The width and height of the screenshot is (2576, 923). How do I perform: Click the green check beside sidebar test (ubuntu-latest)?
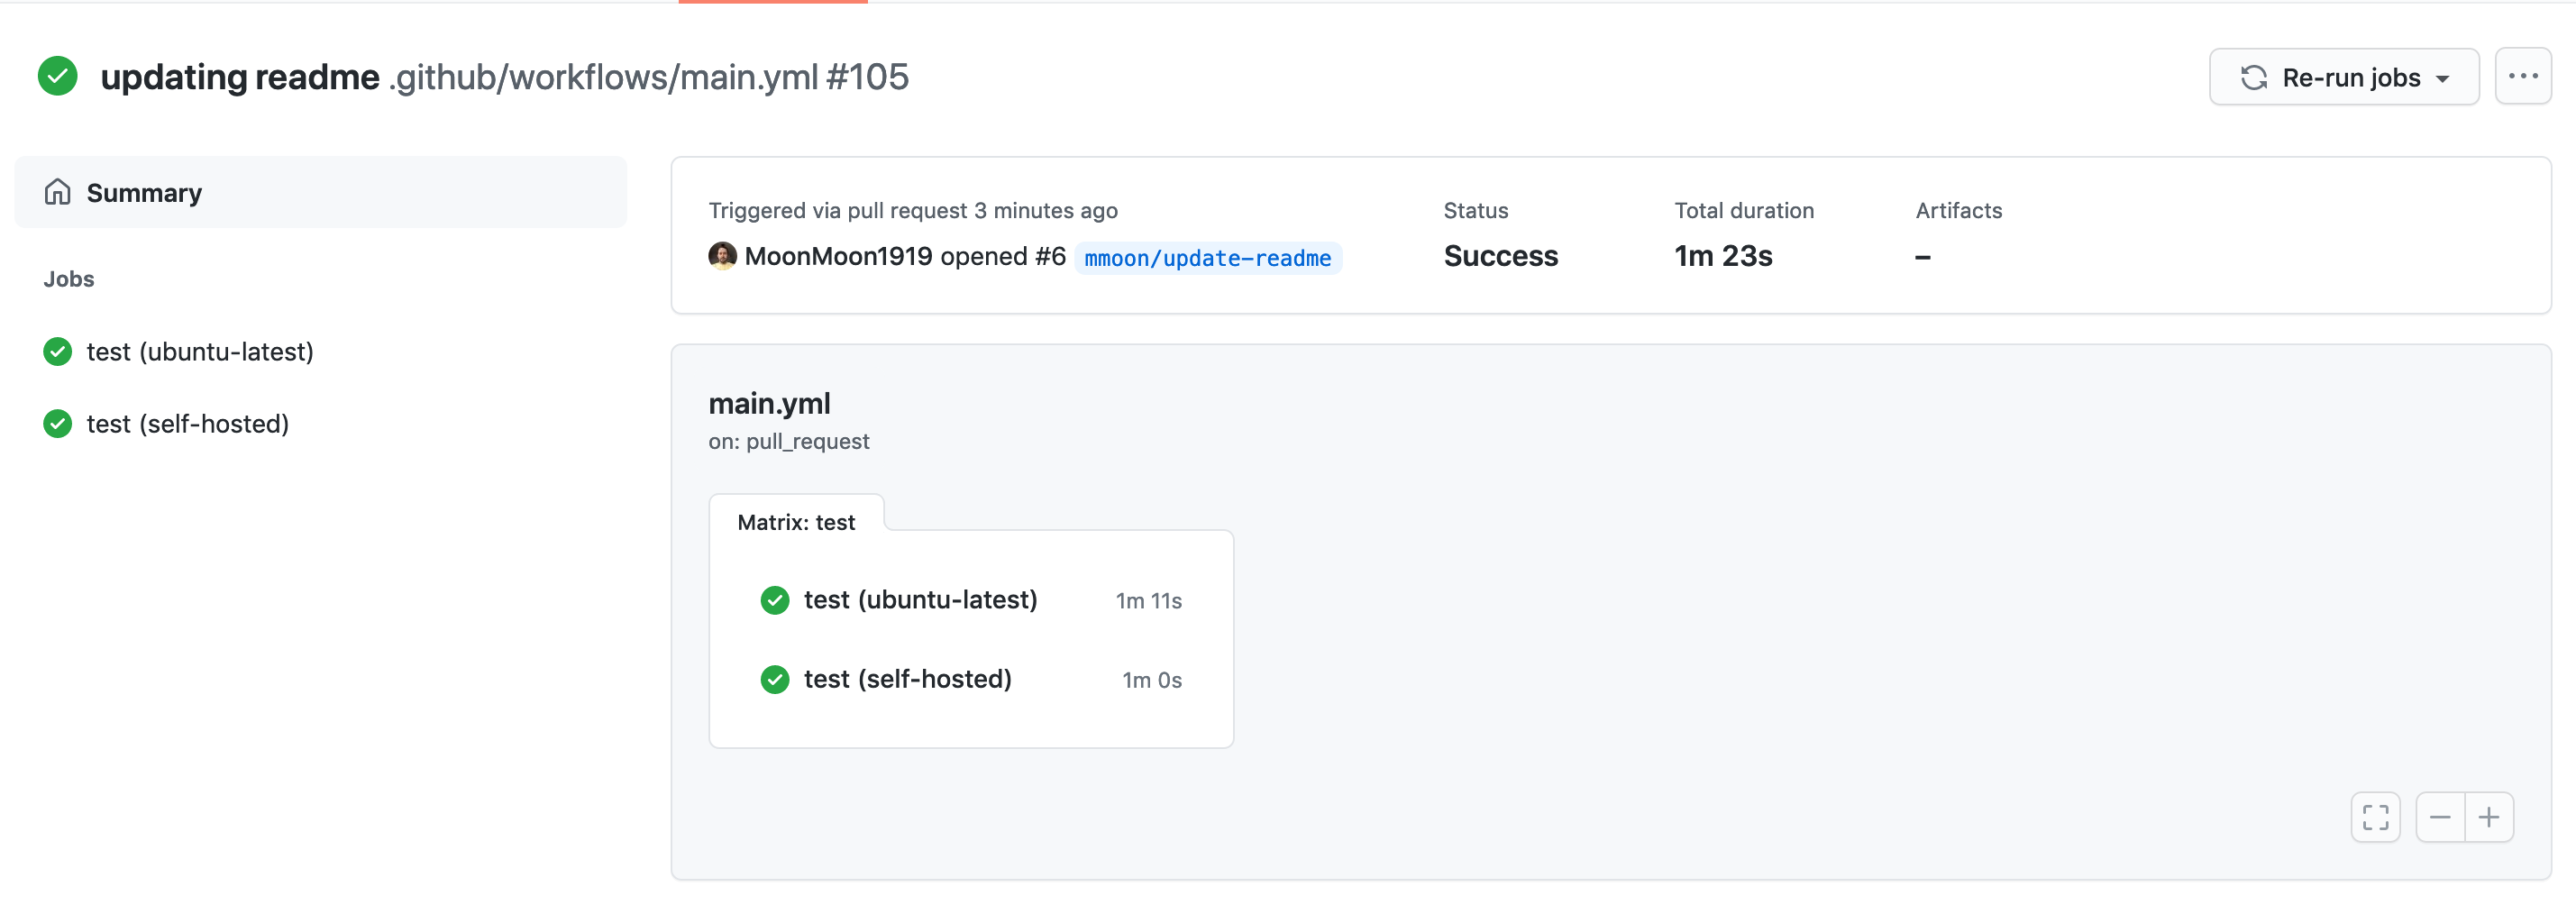coord(57,351)
